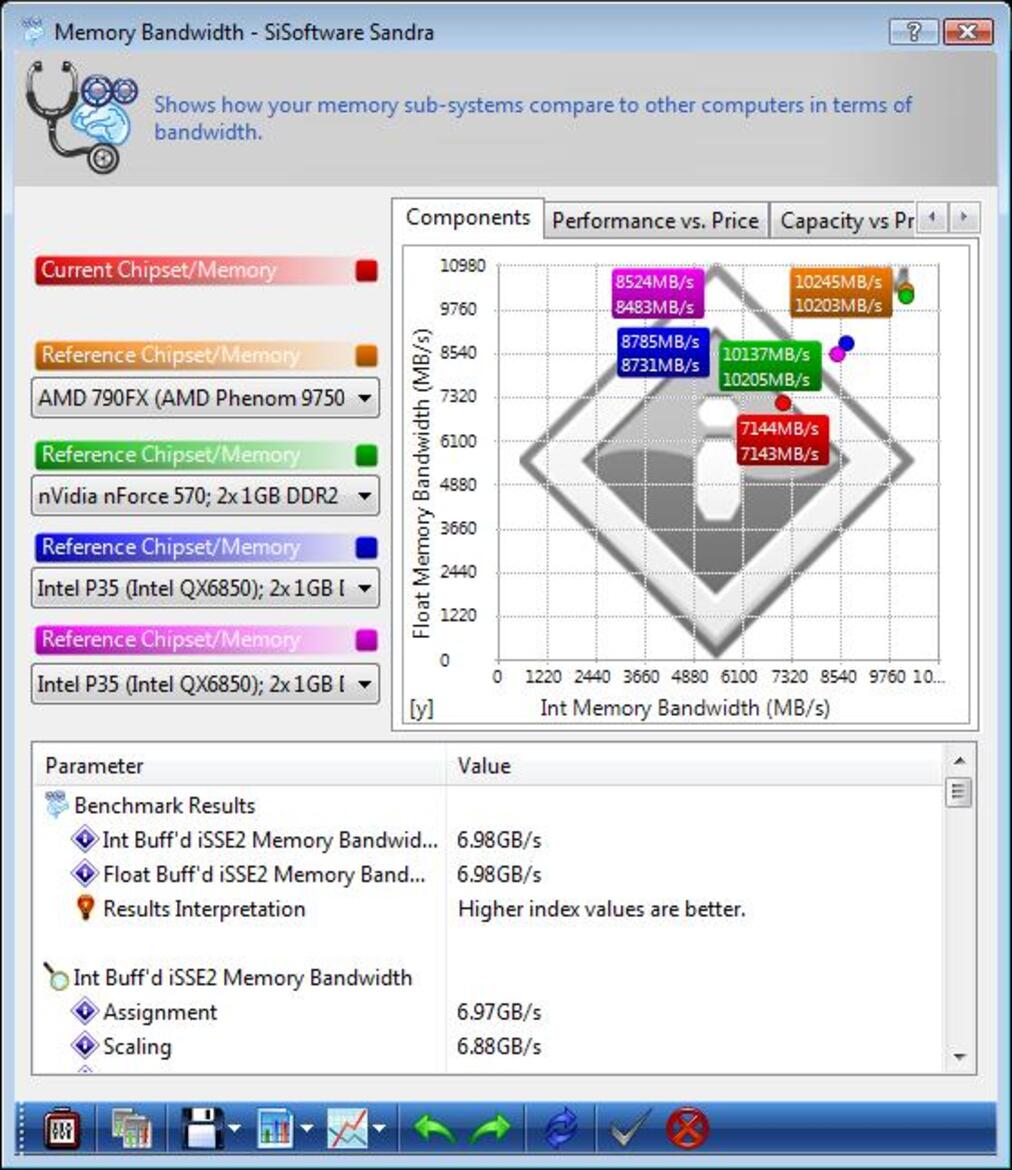This screenshot has height=1170, width=1012.
Task: Switch to the Components tab
Action: [468, 218]
